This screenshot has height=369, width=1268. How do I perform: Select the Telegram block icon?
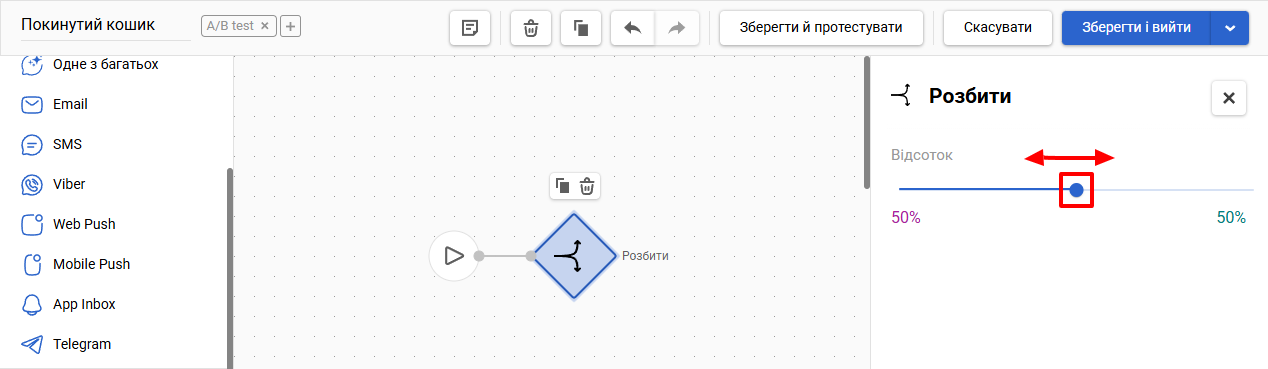(x=32, y=344)
